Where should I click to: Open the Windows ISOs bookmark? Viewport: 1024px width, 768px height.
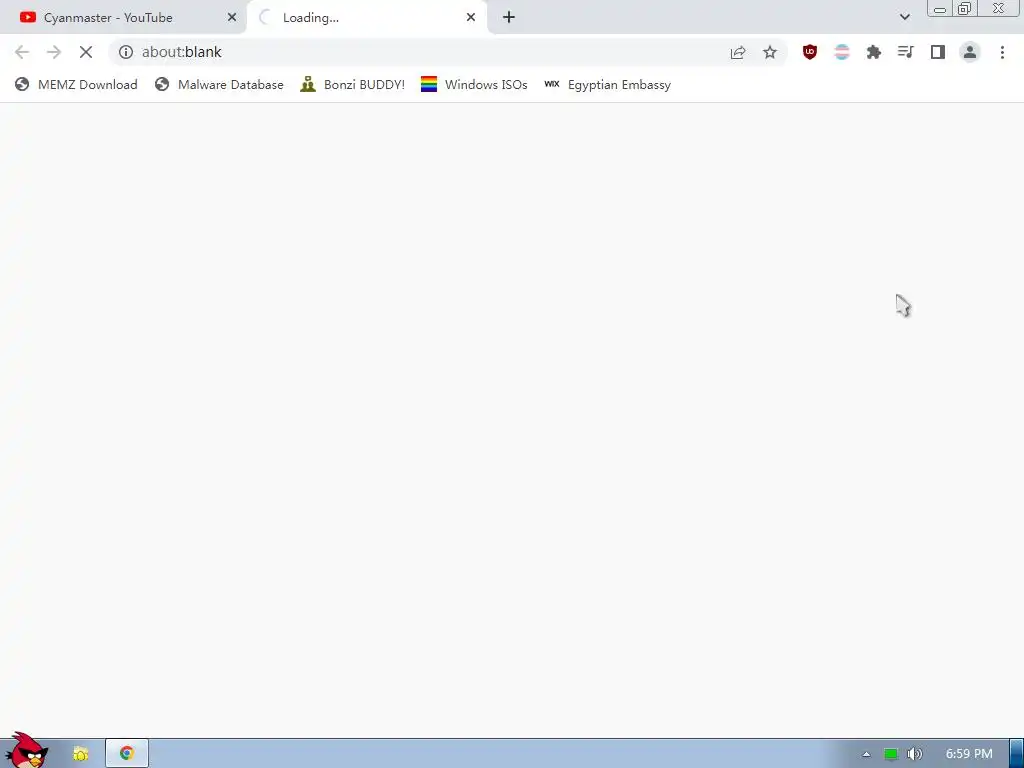tap(474, 84)
